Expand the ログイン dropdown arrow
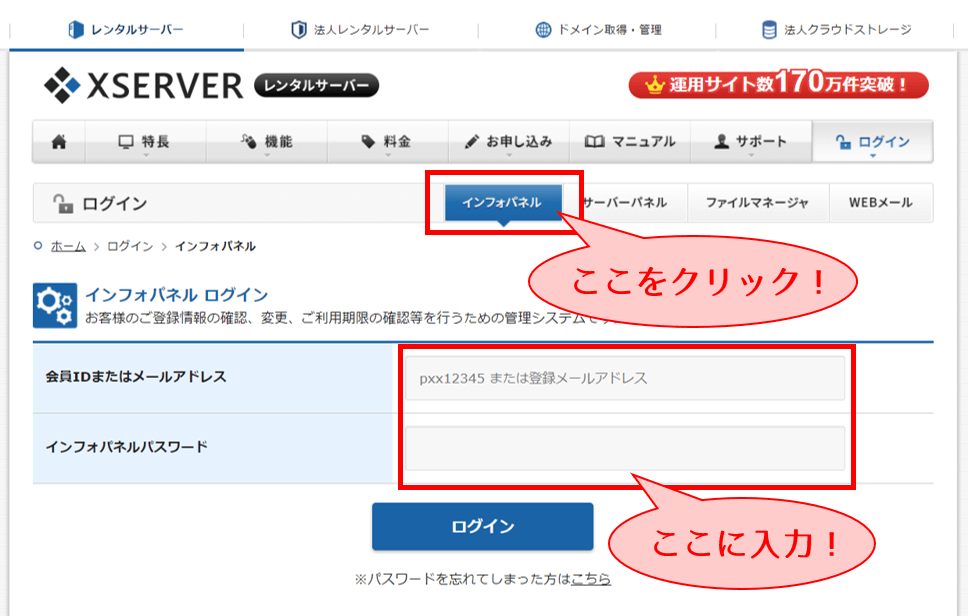The image size is (968, 616). coord(873,156)
